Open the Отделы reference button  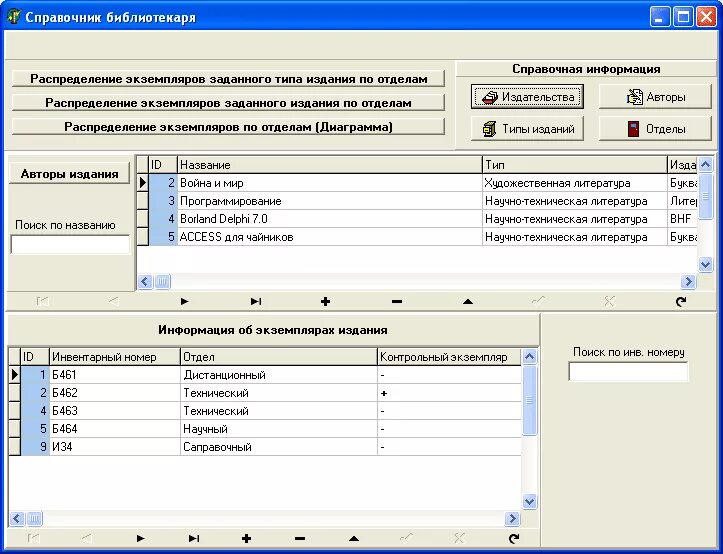pos(655,129)
